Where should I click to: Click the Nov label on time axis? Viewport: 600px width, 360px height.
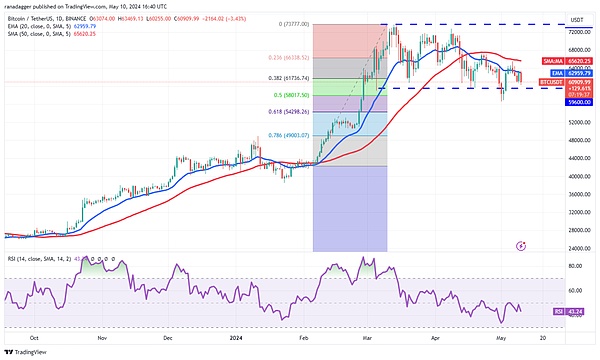click(x=102, y=338)
